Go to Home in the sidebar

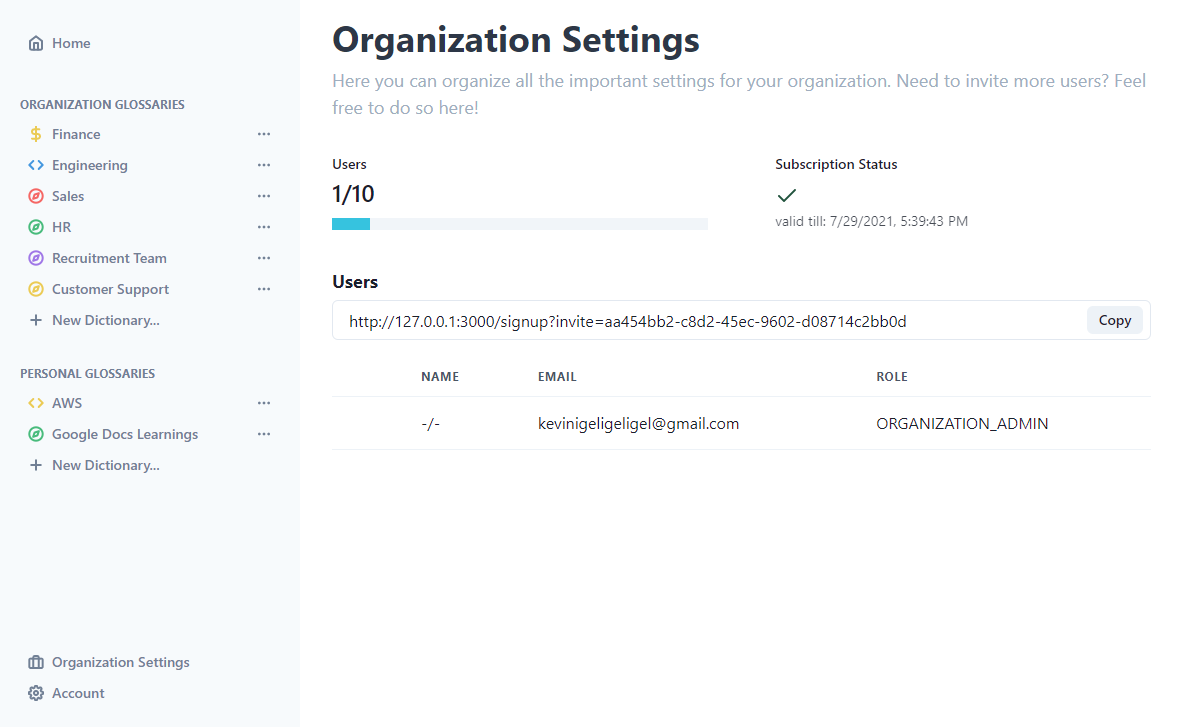click(71, 43)
